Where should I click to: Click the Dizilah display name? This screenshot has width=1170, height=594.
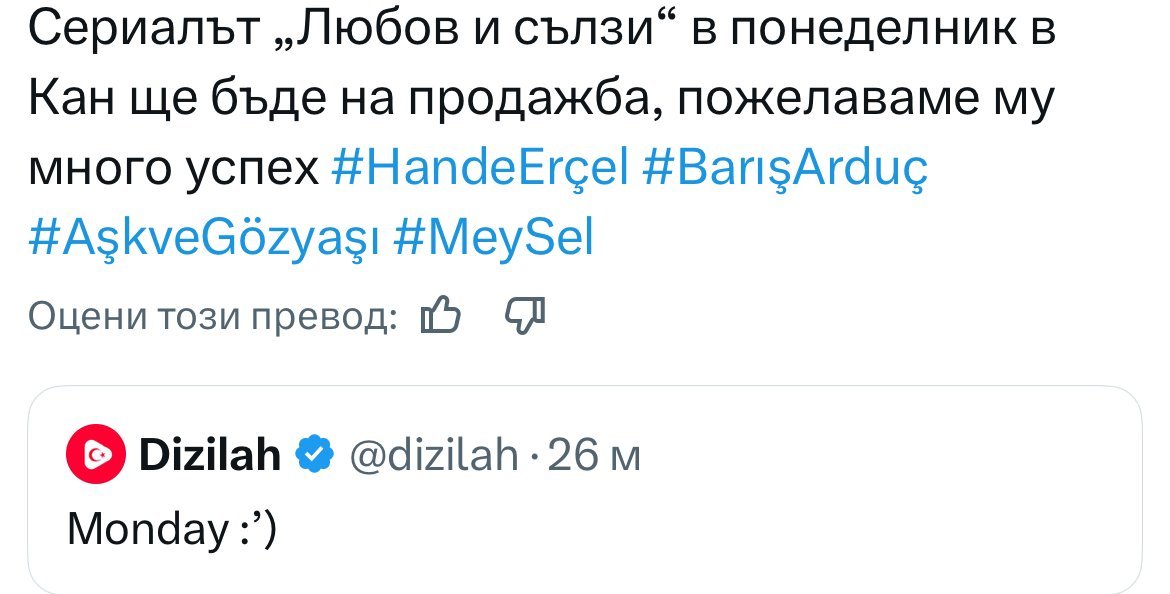pos(210,456)
